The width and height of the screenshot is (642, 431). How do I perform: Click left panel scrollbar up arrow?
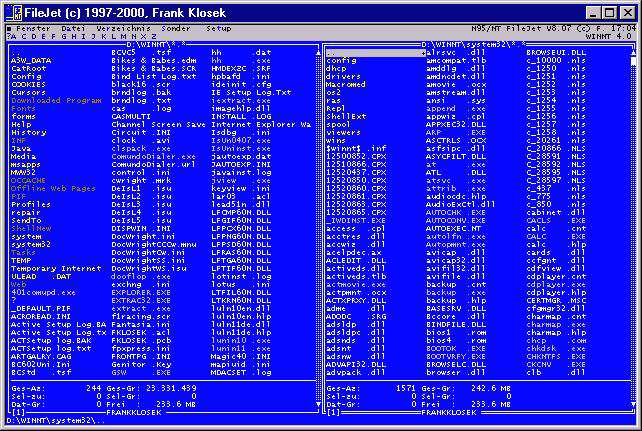coord(318,53)
